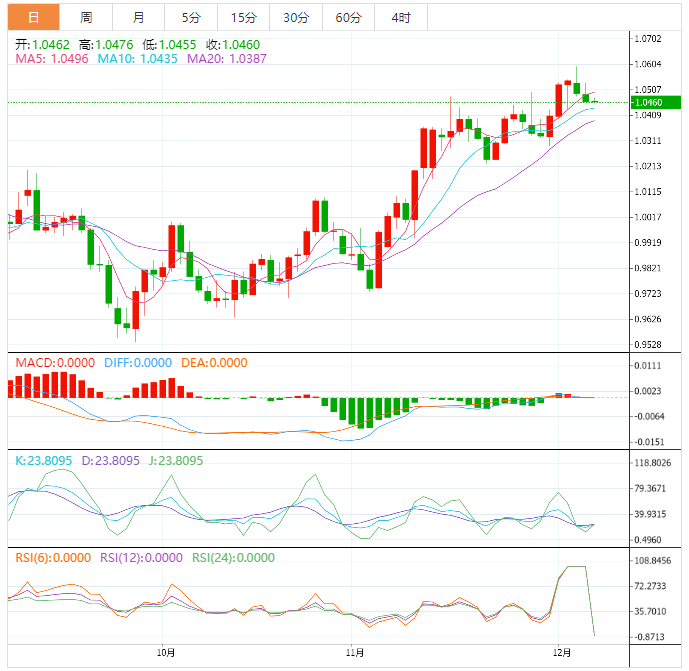The height and width of the screenshot is (671, 689).
Task: Click the RSI(6) indicator label
Action: point(51,558)
